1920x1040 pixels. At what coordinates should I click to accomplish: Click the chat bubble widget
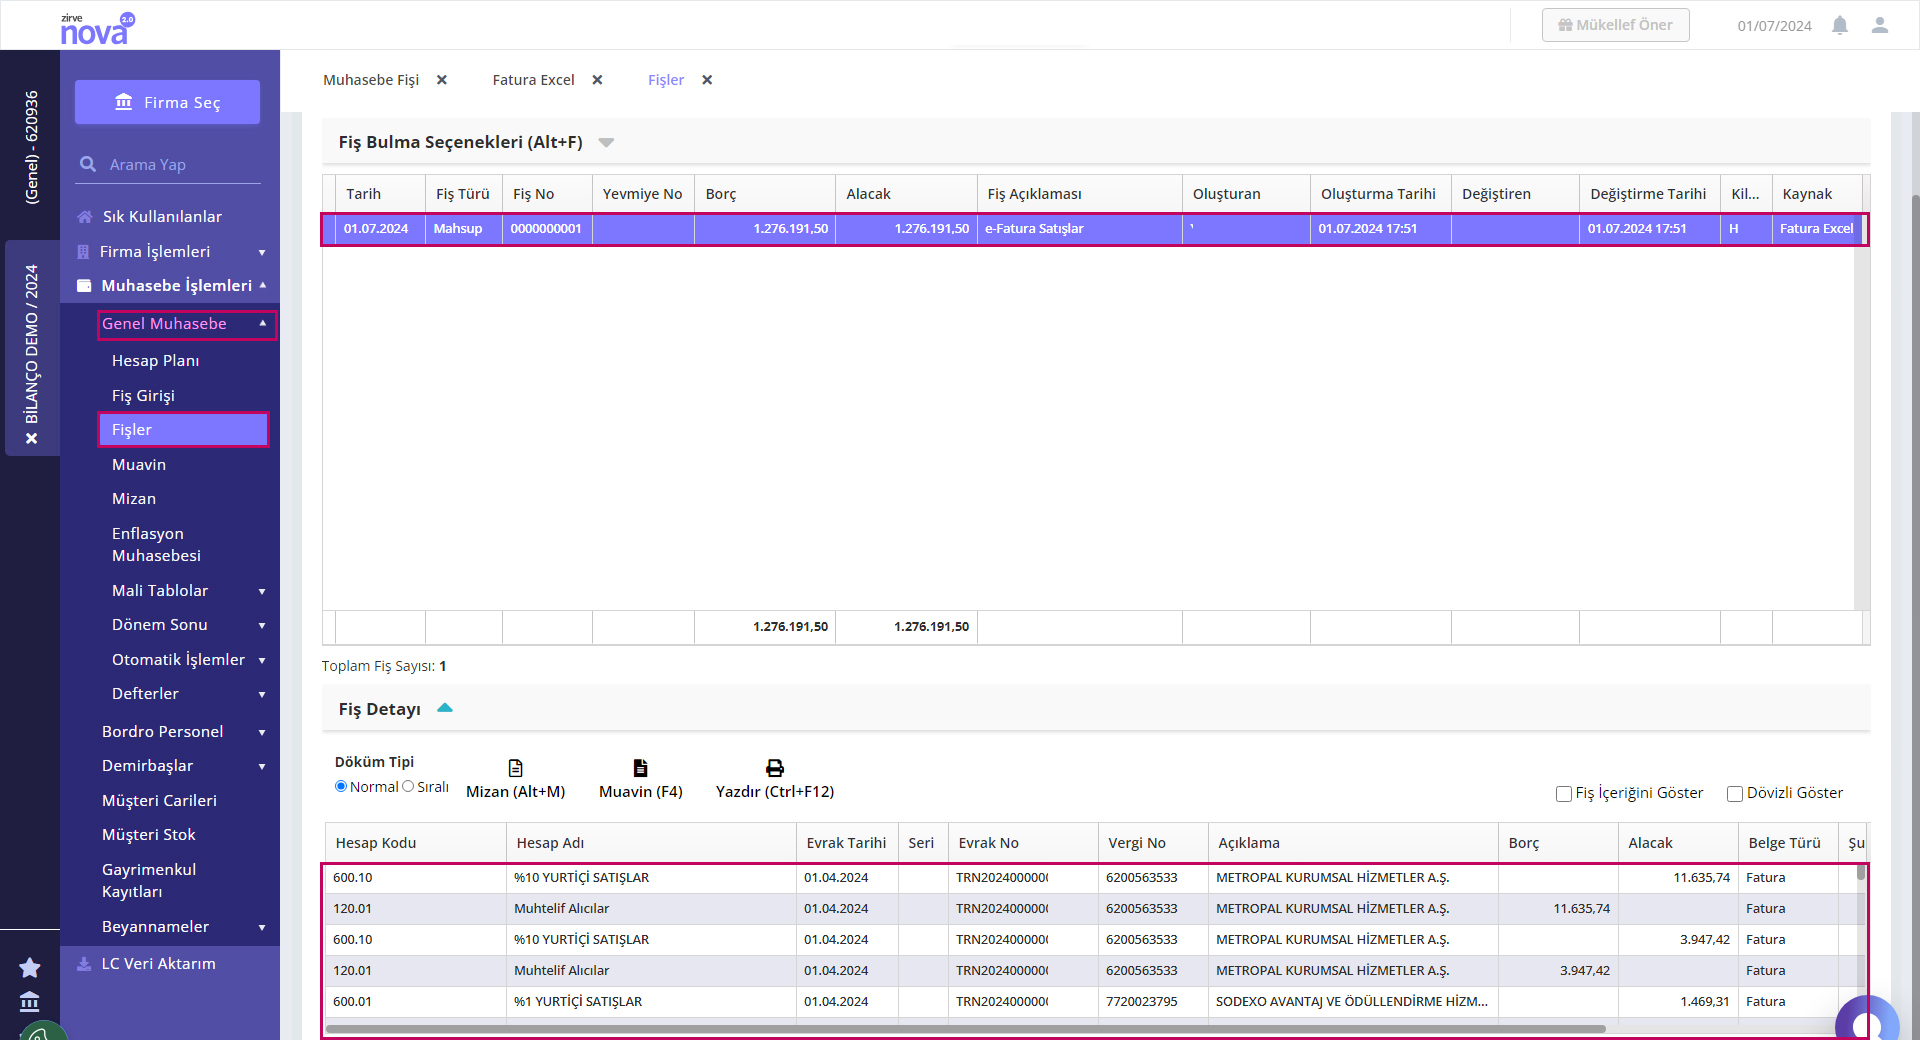pos(1866,1022)
